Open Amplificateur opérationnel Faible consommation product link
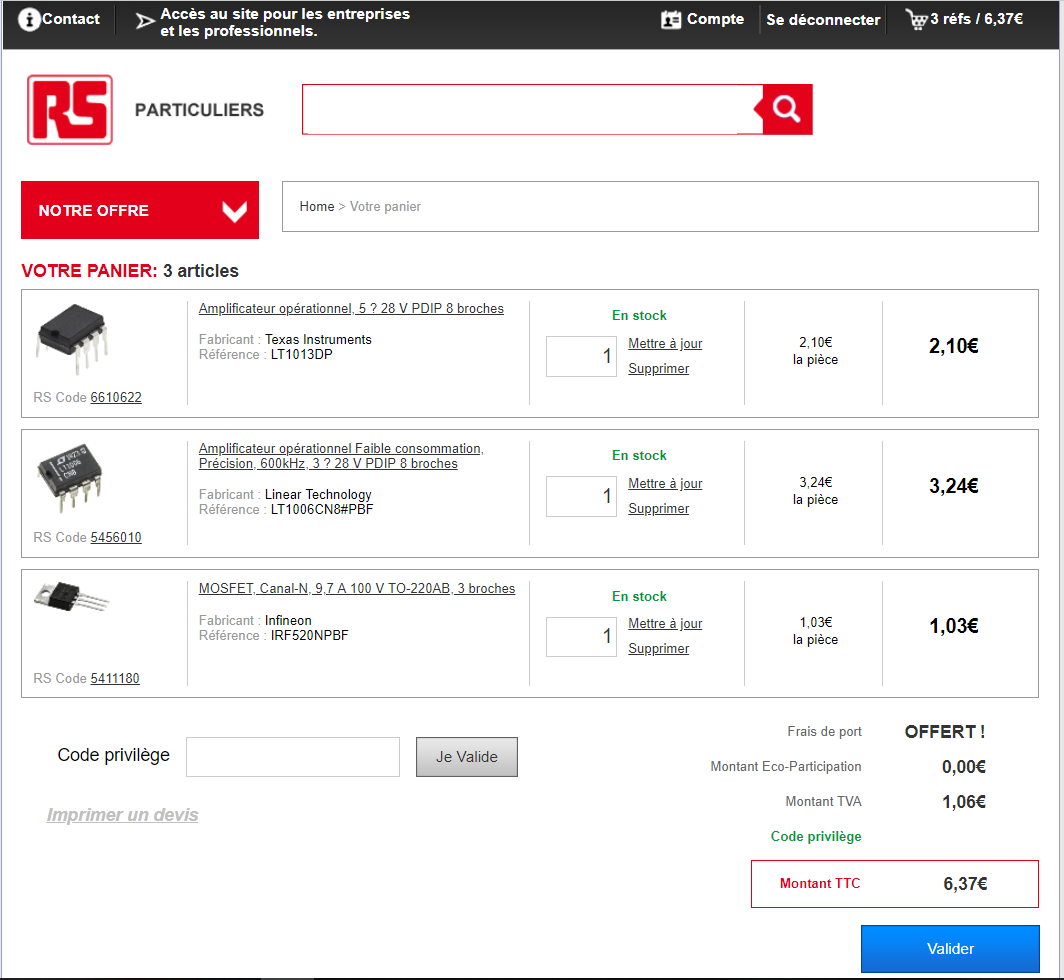Screen dimensions: 1064x980 [x=341, y=456]
